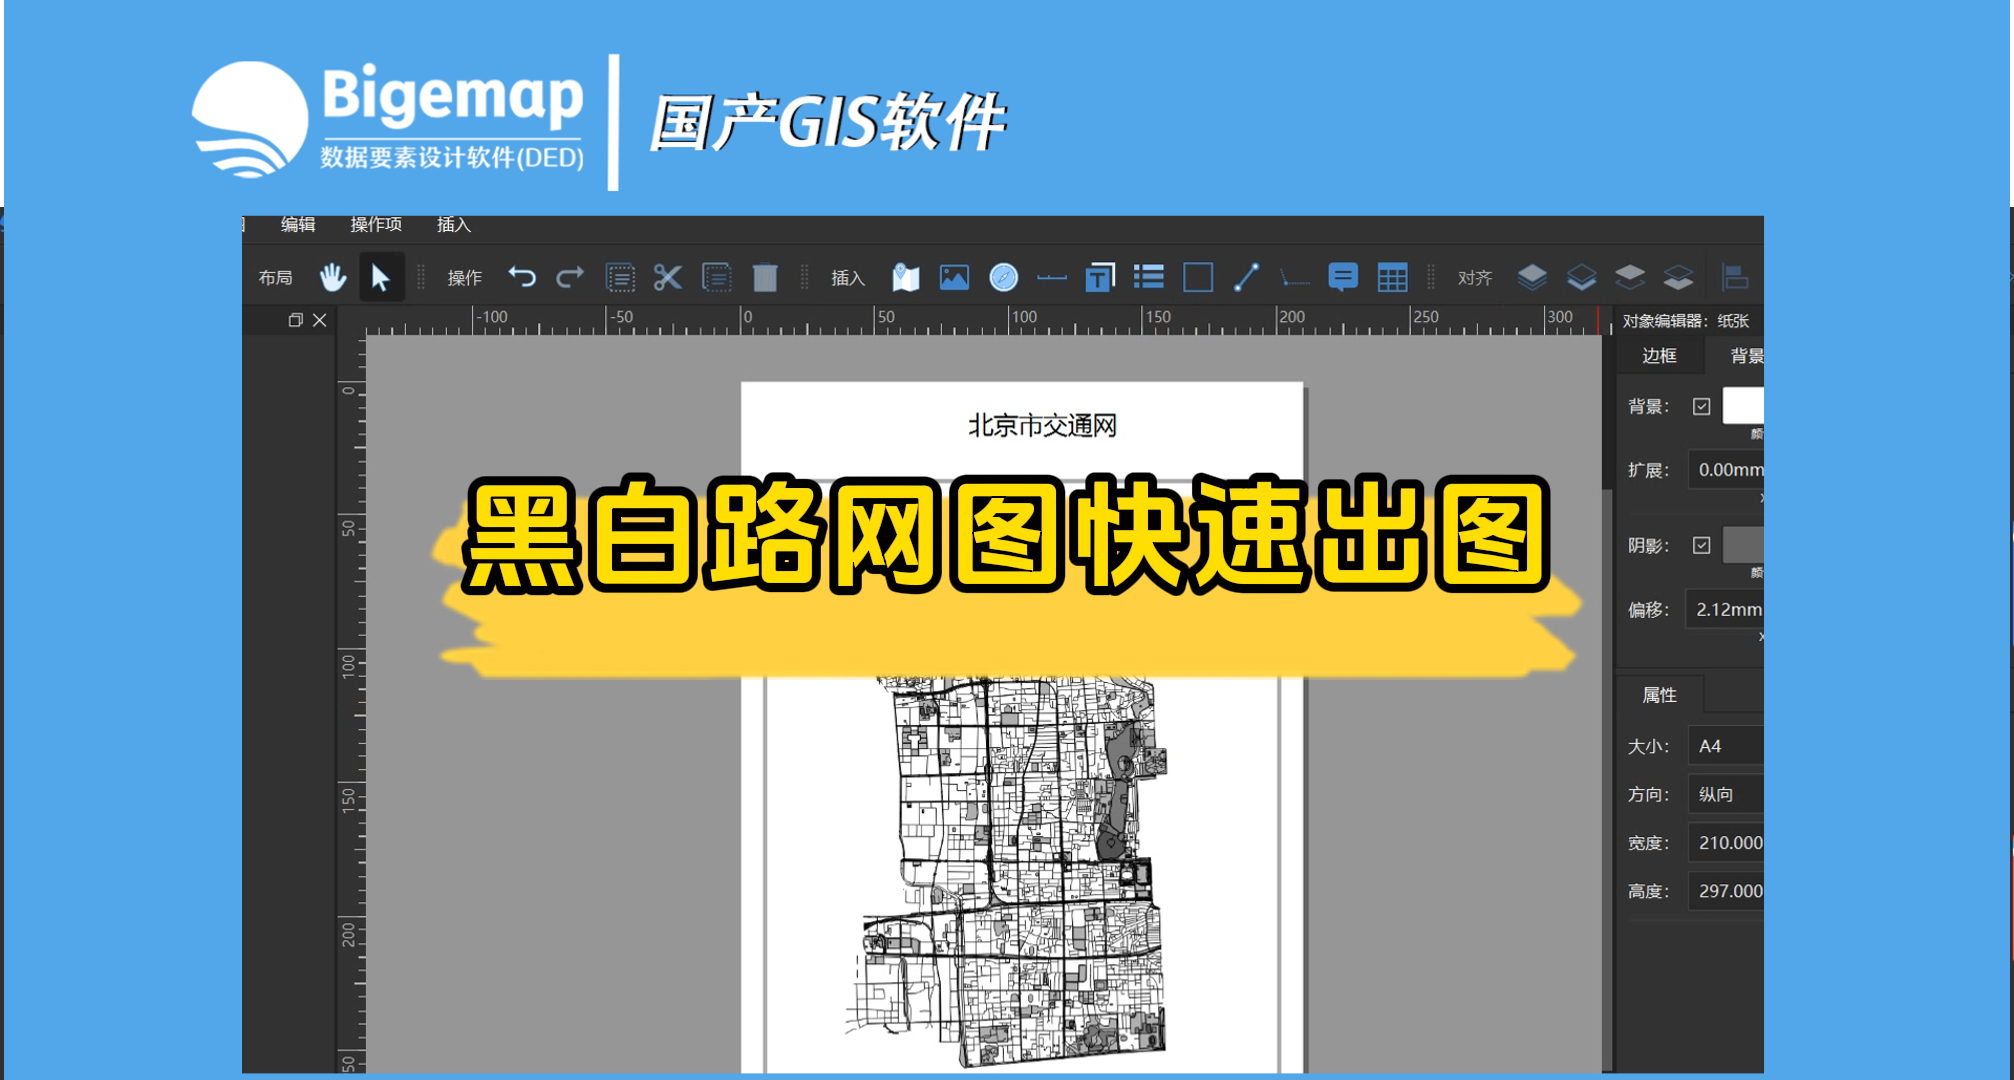2014x1080 pixels.
Task: Open the 编辑 menu
Action: coord(298,225)
